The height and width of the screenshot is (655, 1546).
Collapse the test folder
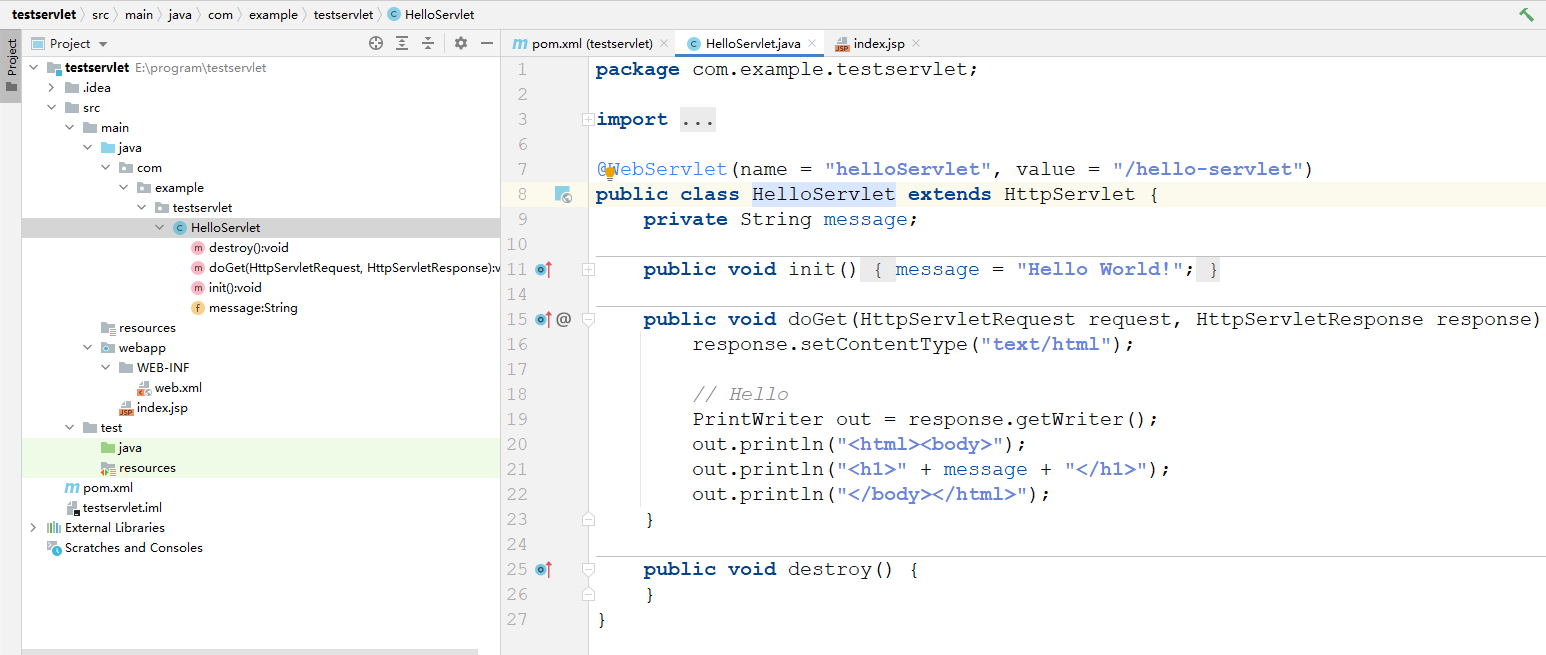(x=70, y=428)
